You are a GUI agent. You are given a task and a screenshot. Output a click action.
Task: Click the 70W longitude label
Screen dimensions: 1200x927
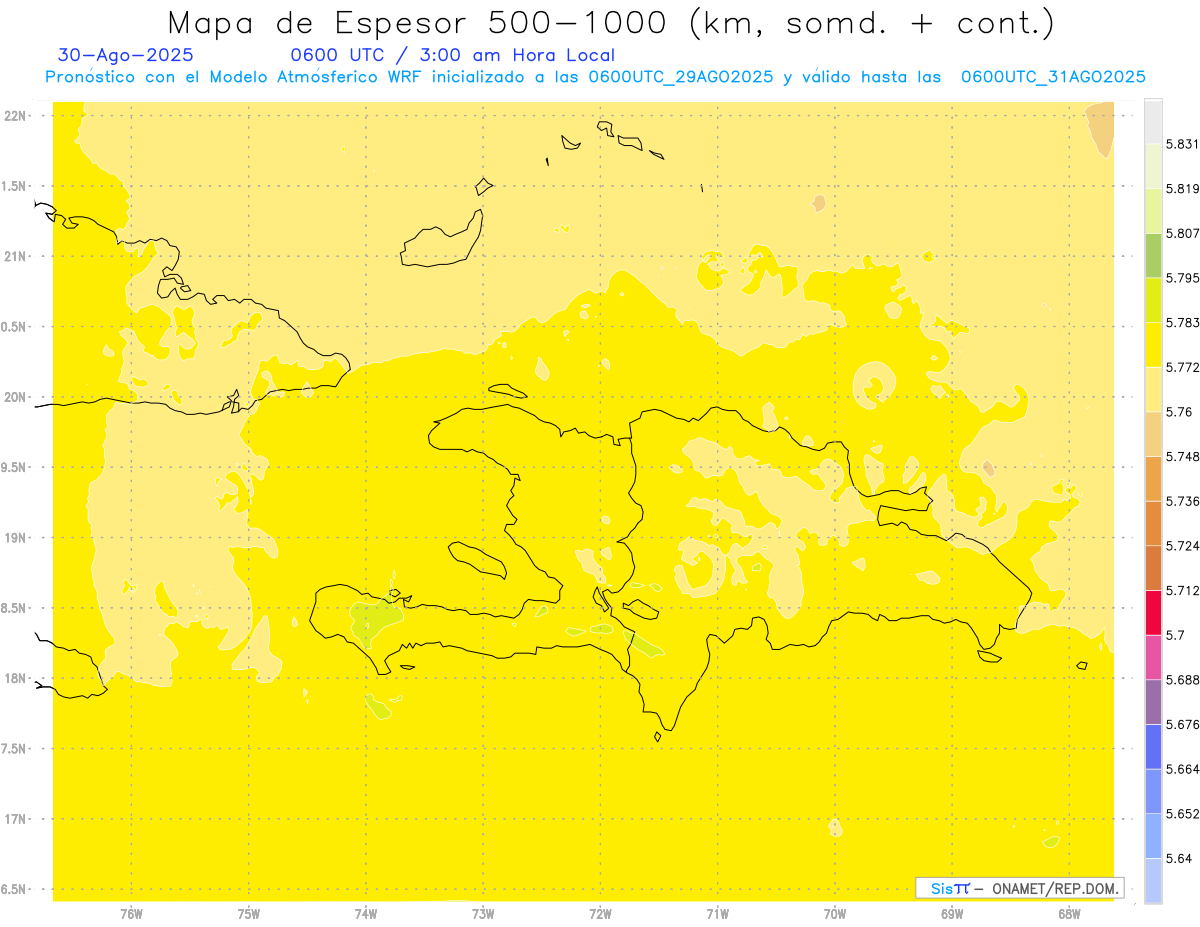835,914
